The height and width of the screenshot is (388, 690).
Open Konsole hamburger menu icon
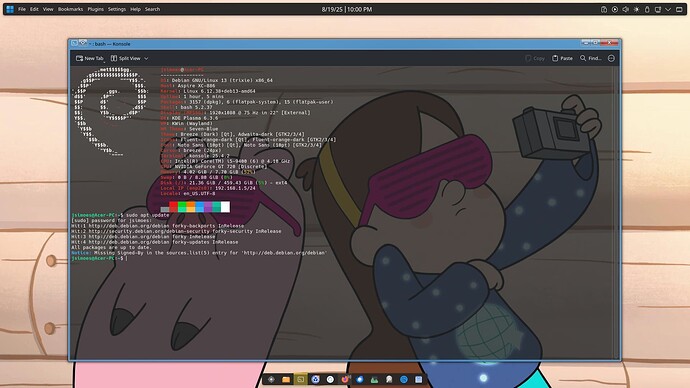coord(611,58)
